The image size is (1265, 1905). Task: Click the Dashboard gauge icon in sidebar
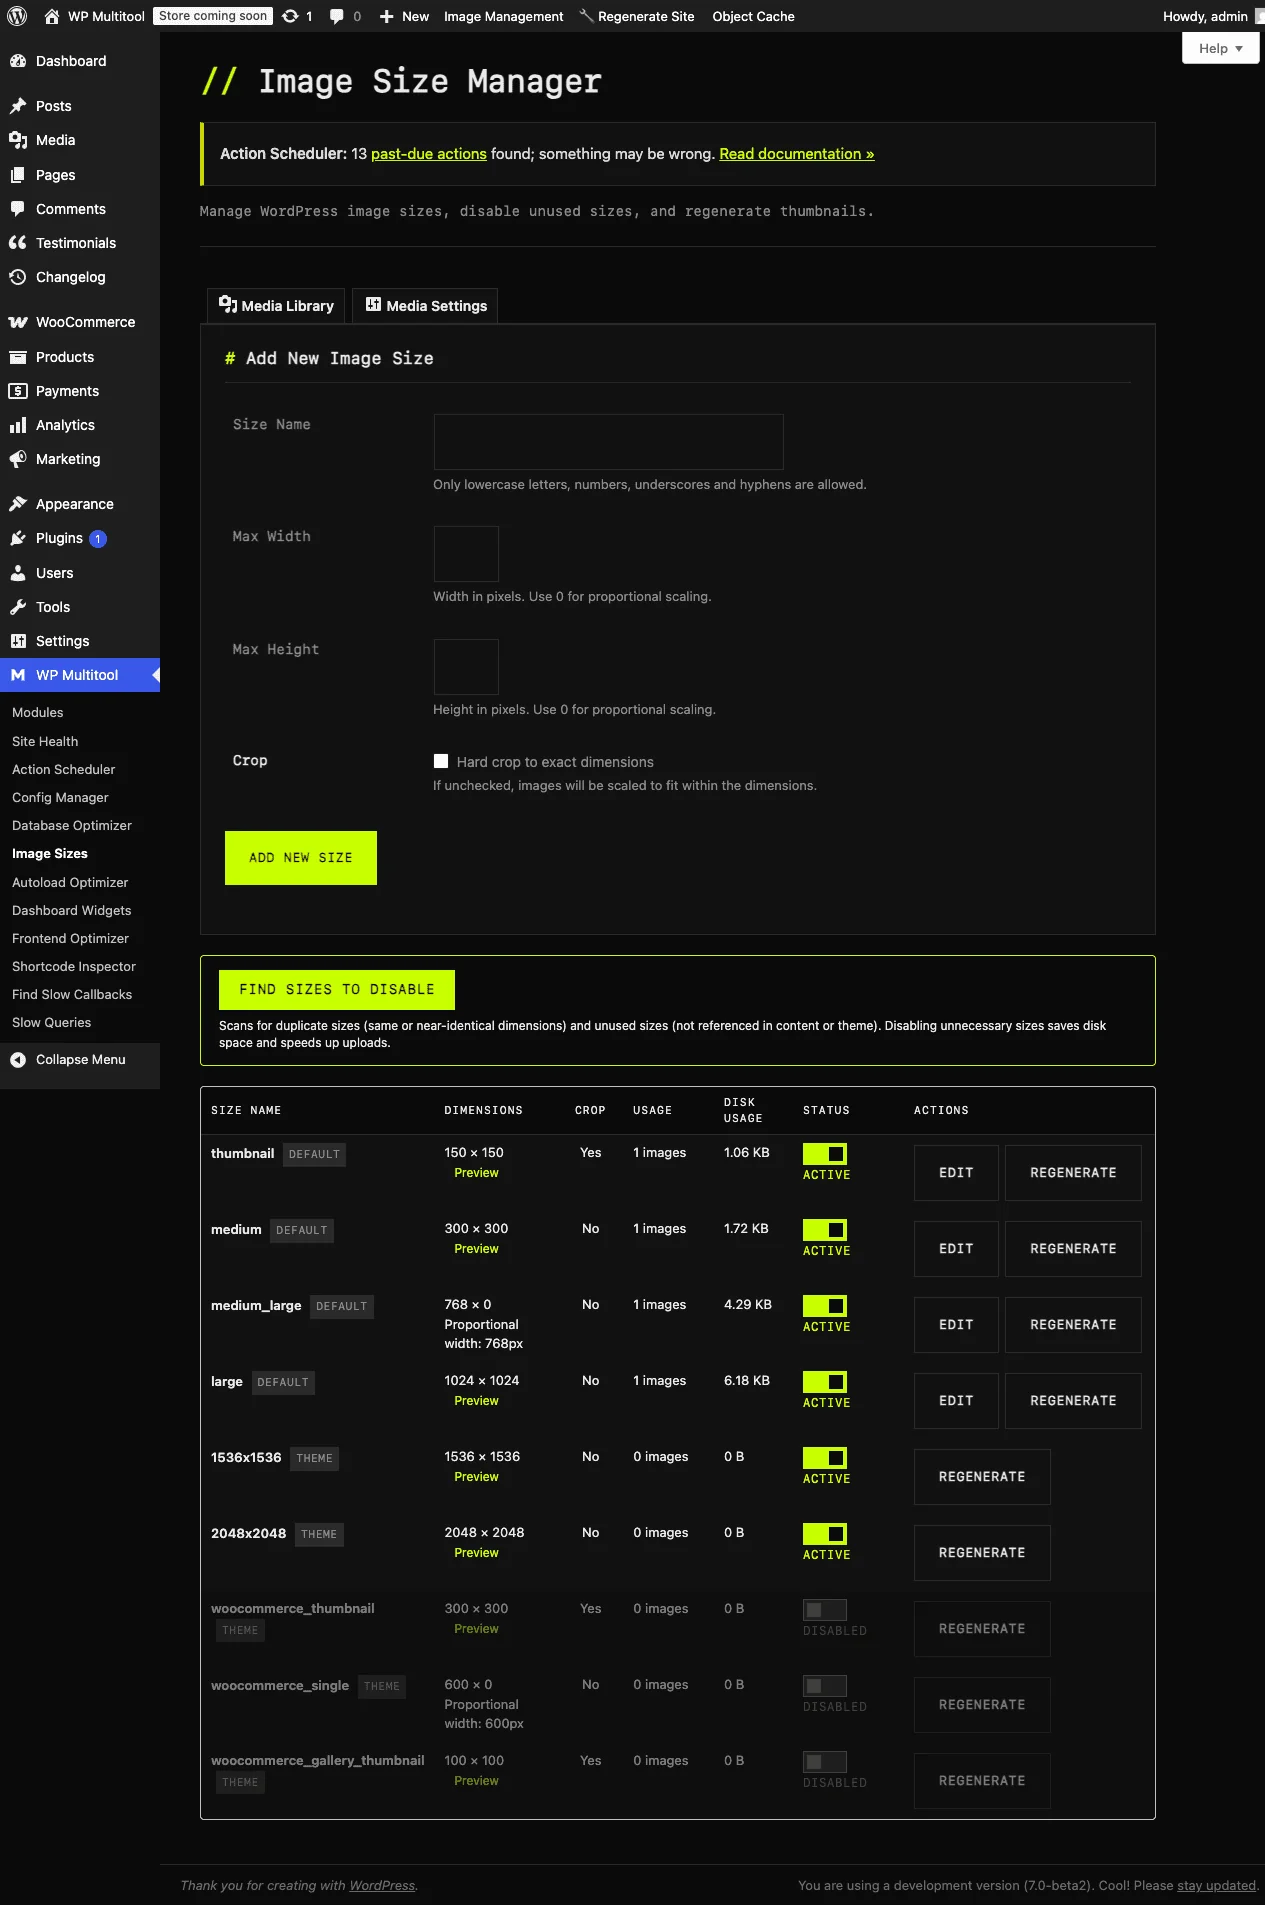(18, 61)
